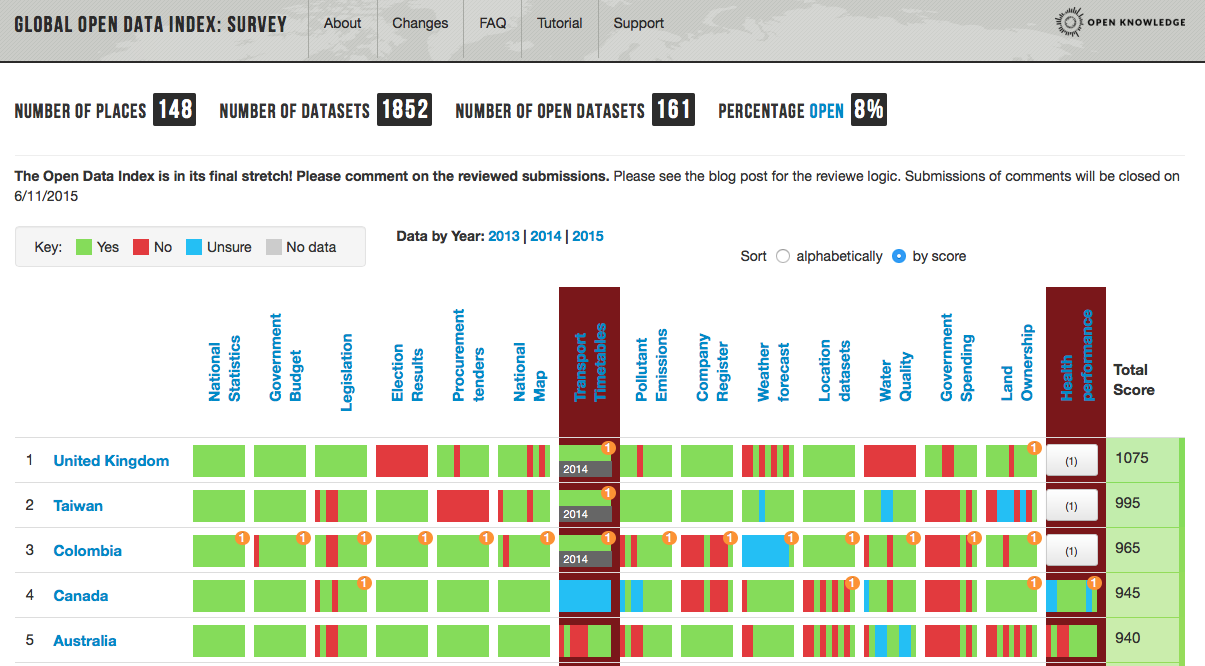This screenshot has height=666, width=1205.
Task: Open Canada place page
Action: (80, 596)
